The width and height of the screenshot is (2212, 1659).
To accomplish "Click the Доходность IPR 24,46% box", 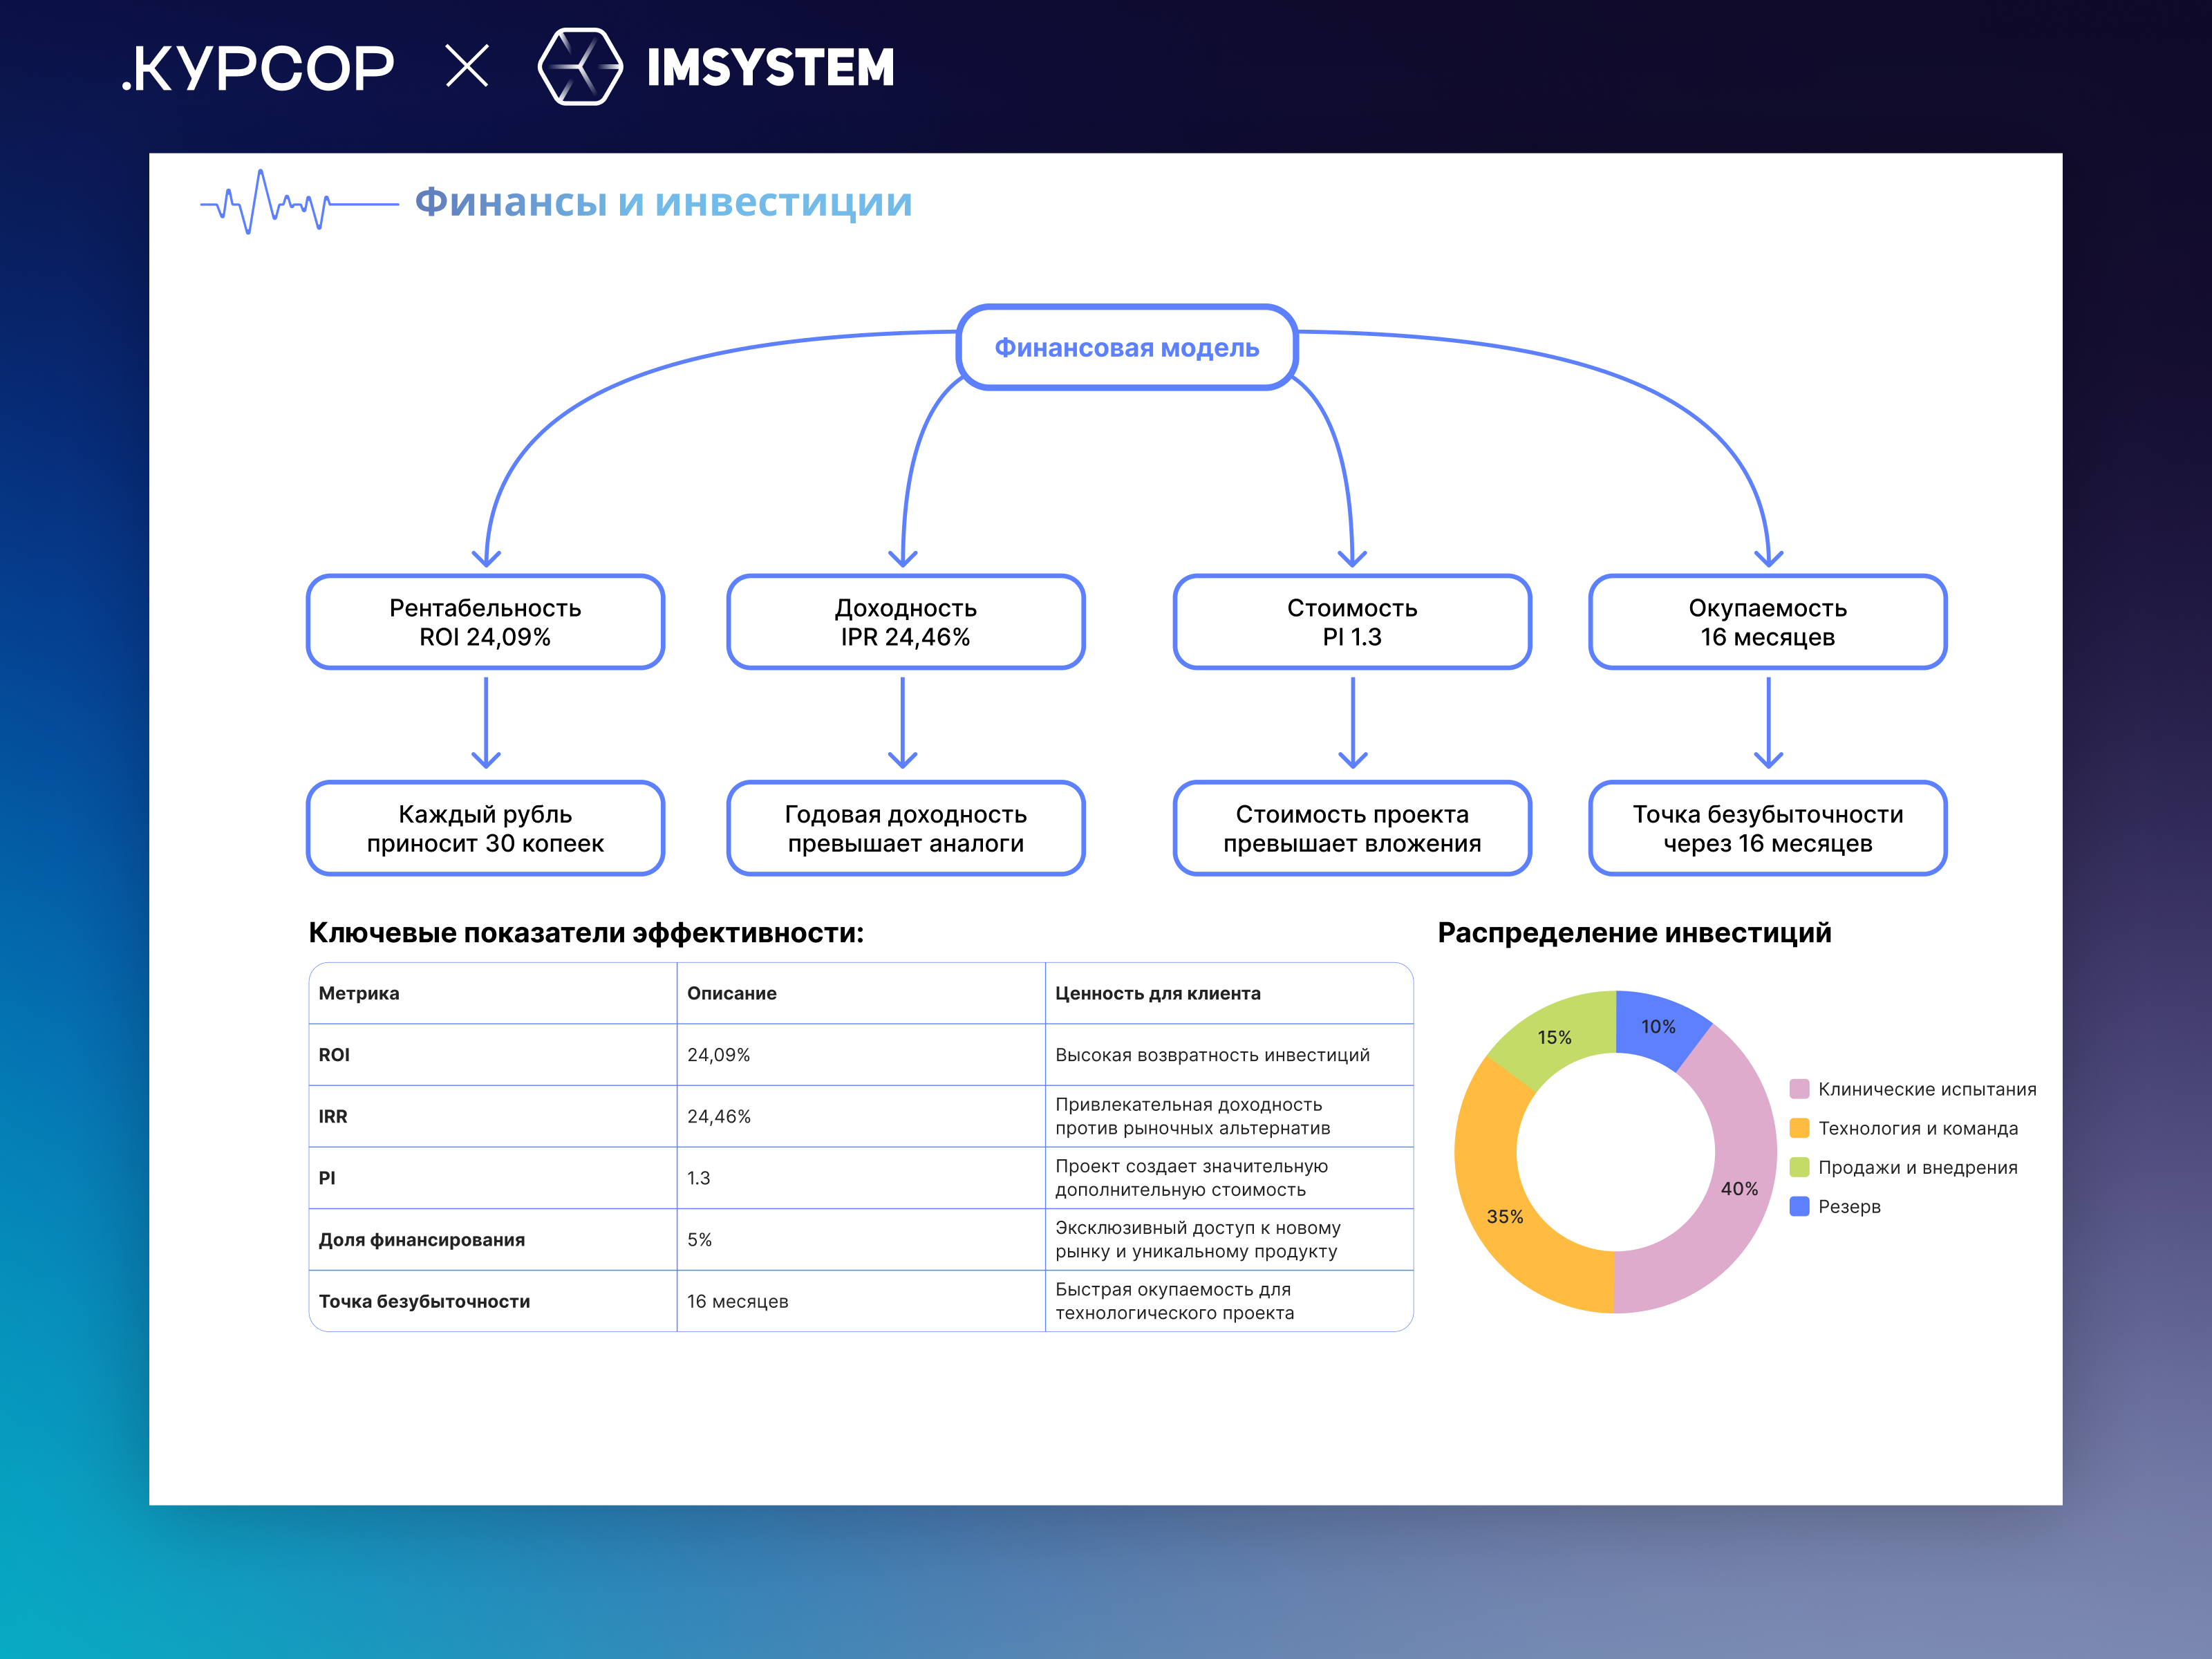I will click(905, 622).
